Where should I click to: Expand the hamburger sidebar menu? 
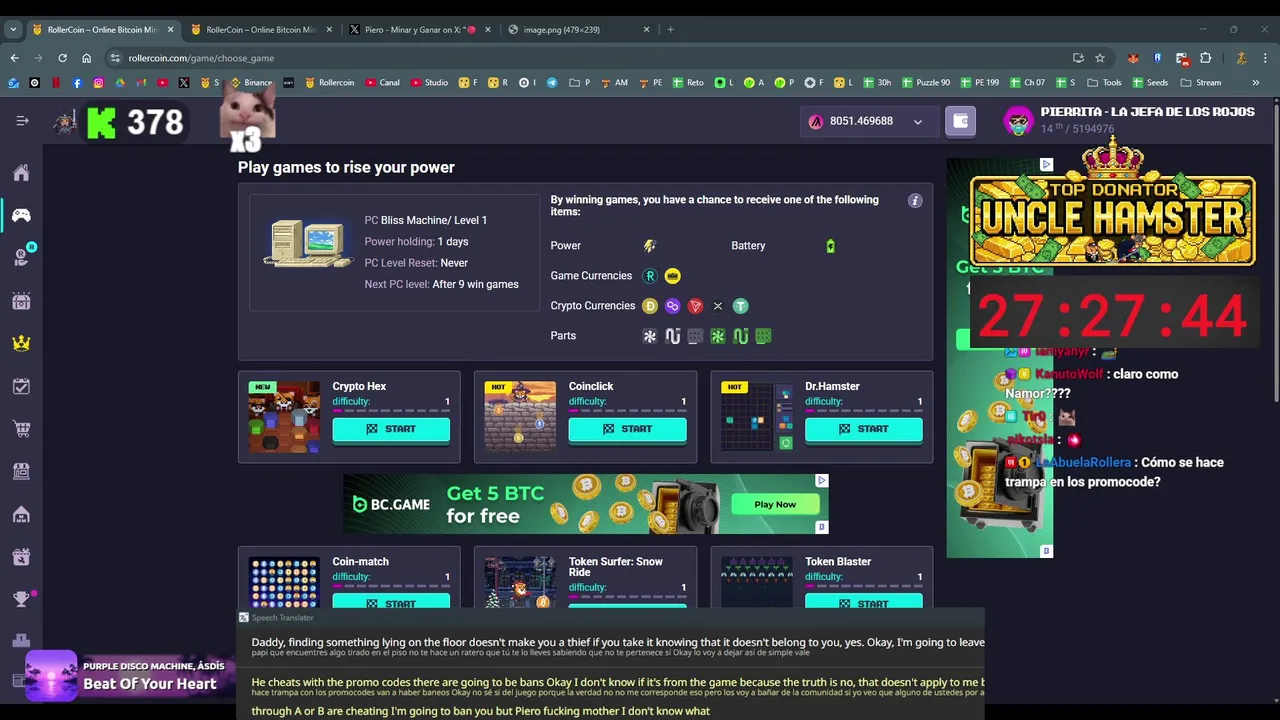tap(22, 121)
